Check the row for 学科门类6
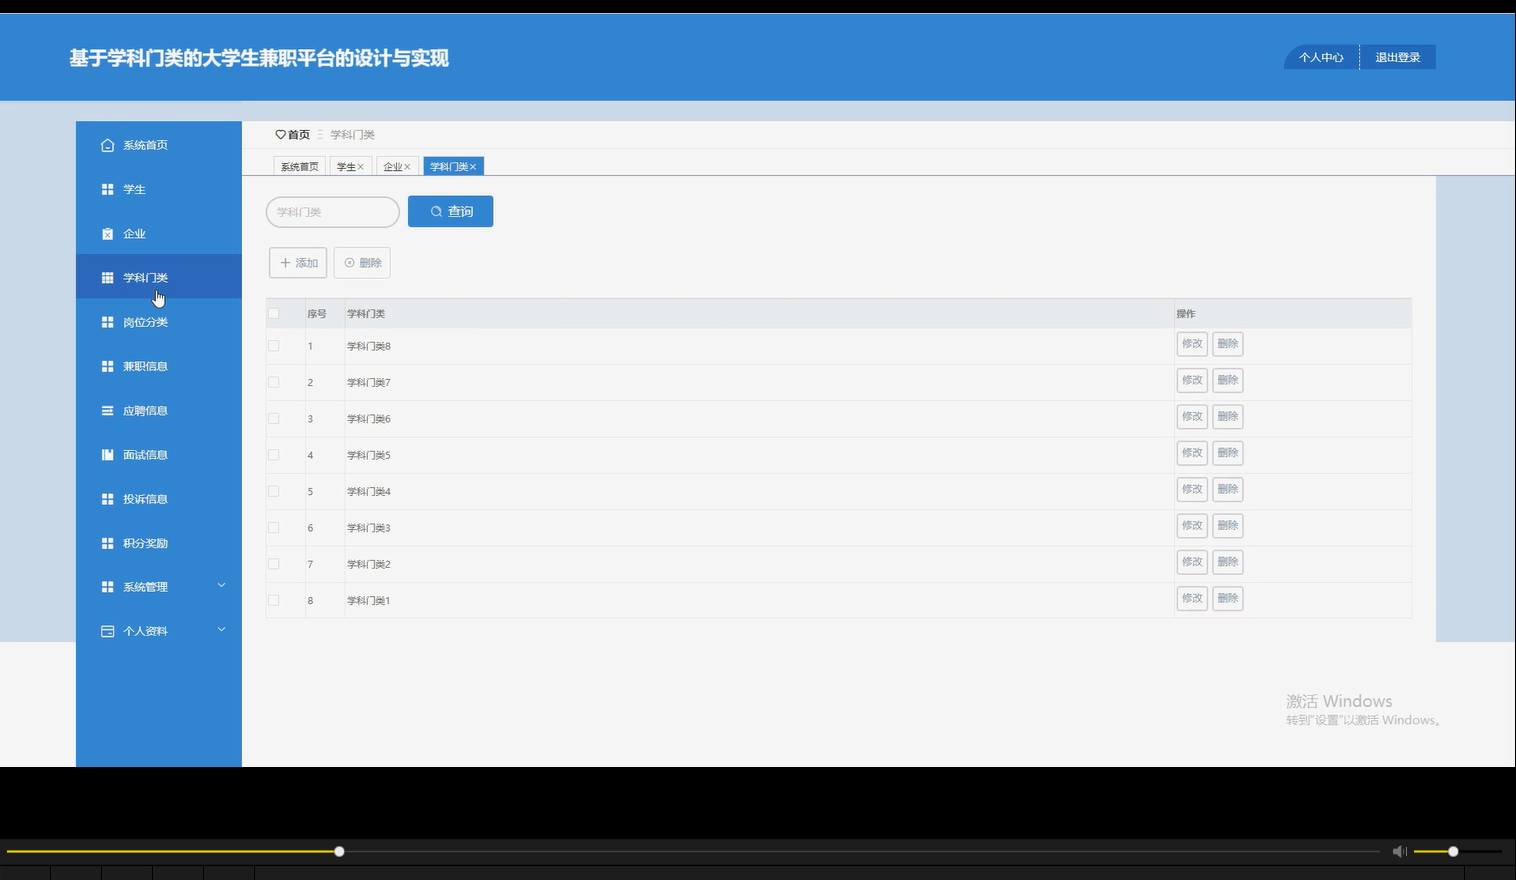Image resolution: width=1516 pixels, height=880 pixels. point(274,418)
